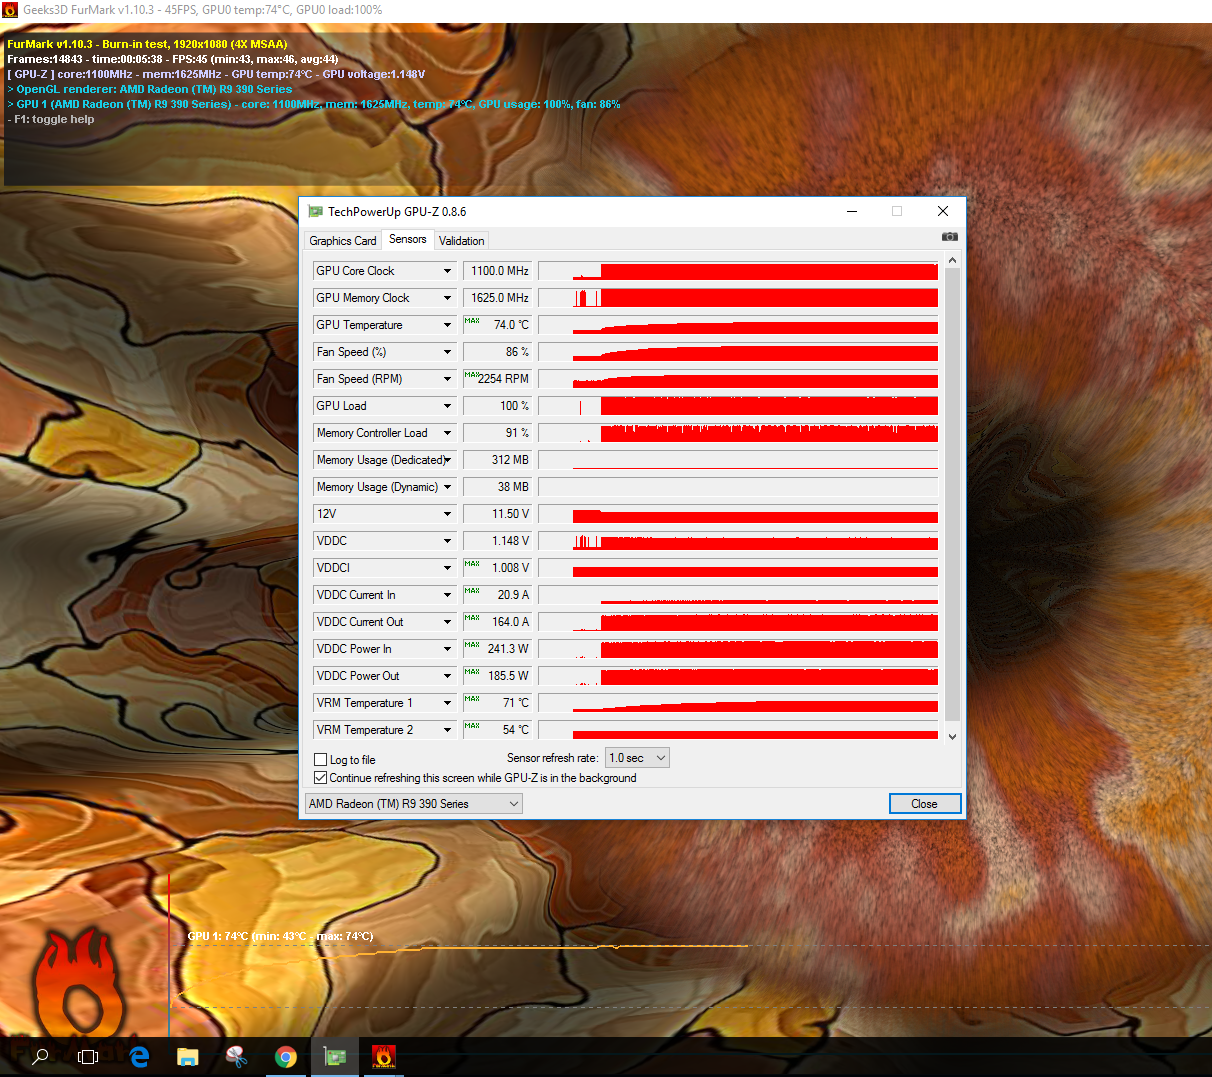
Task: Click MAX indicator on VDDC Power Out
Action: click(x=472, y=672)
